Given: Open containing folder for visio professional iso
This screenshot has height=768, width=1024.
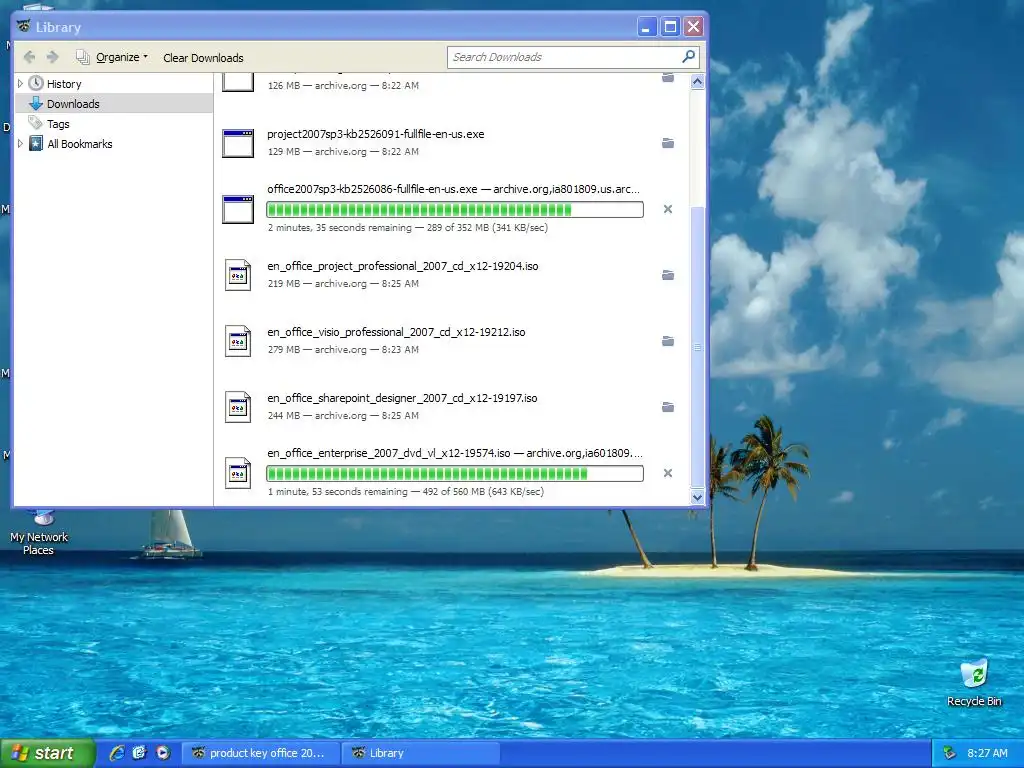Looking at the screenshot, I should pos(667,341).
